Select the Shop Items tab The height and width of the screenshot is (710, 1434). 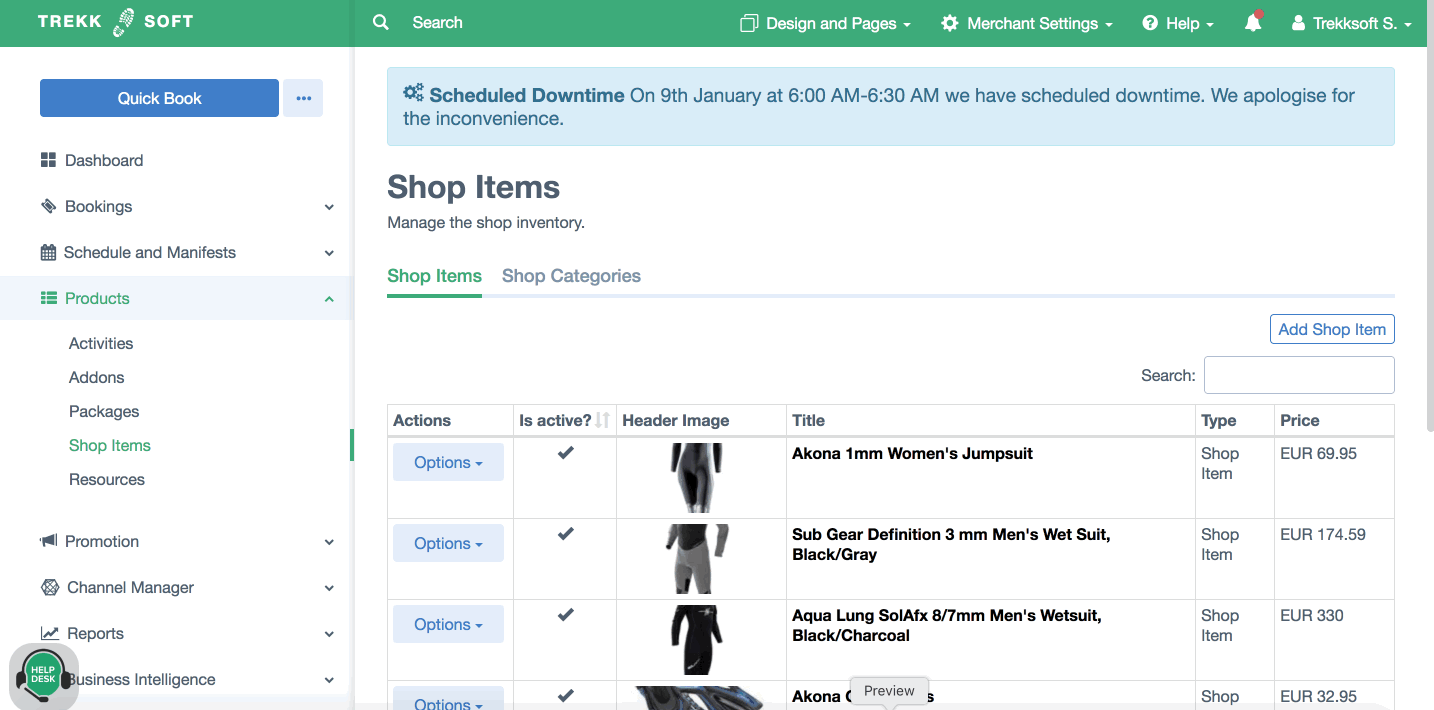tap(434, 276)
